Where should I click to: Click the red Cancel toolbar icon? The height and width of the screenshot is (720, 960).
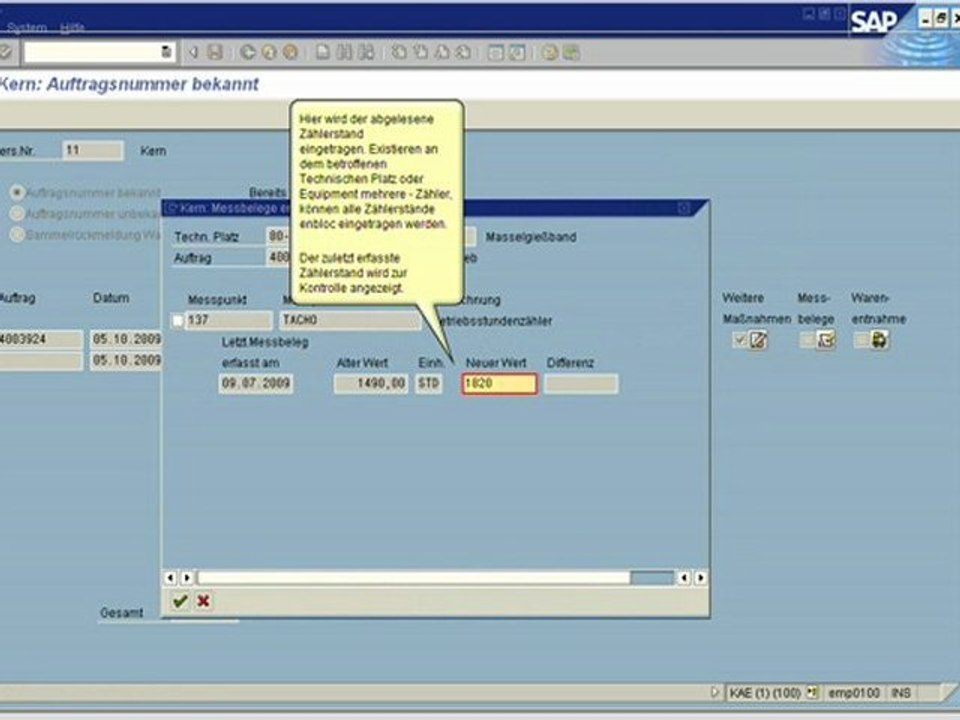tap(290, 53)
